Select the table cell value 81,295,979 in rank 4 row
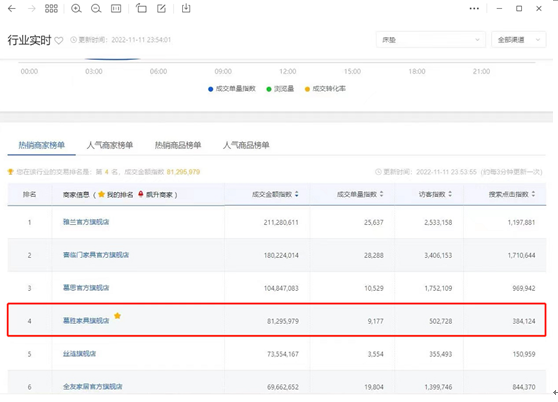 (283, 321)
